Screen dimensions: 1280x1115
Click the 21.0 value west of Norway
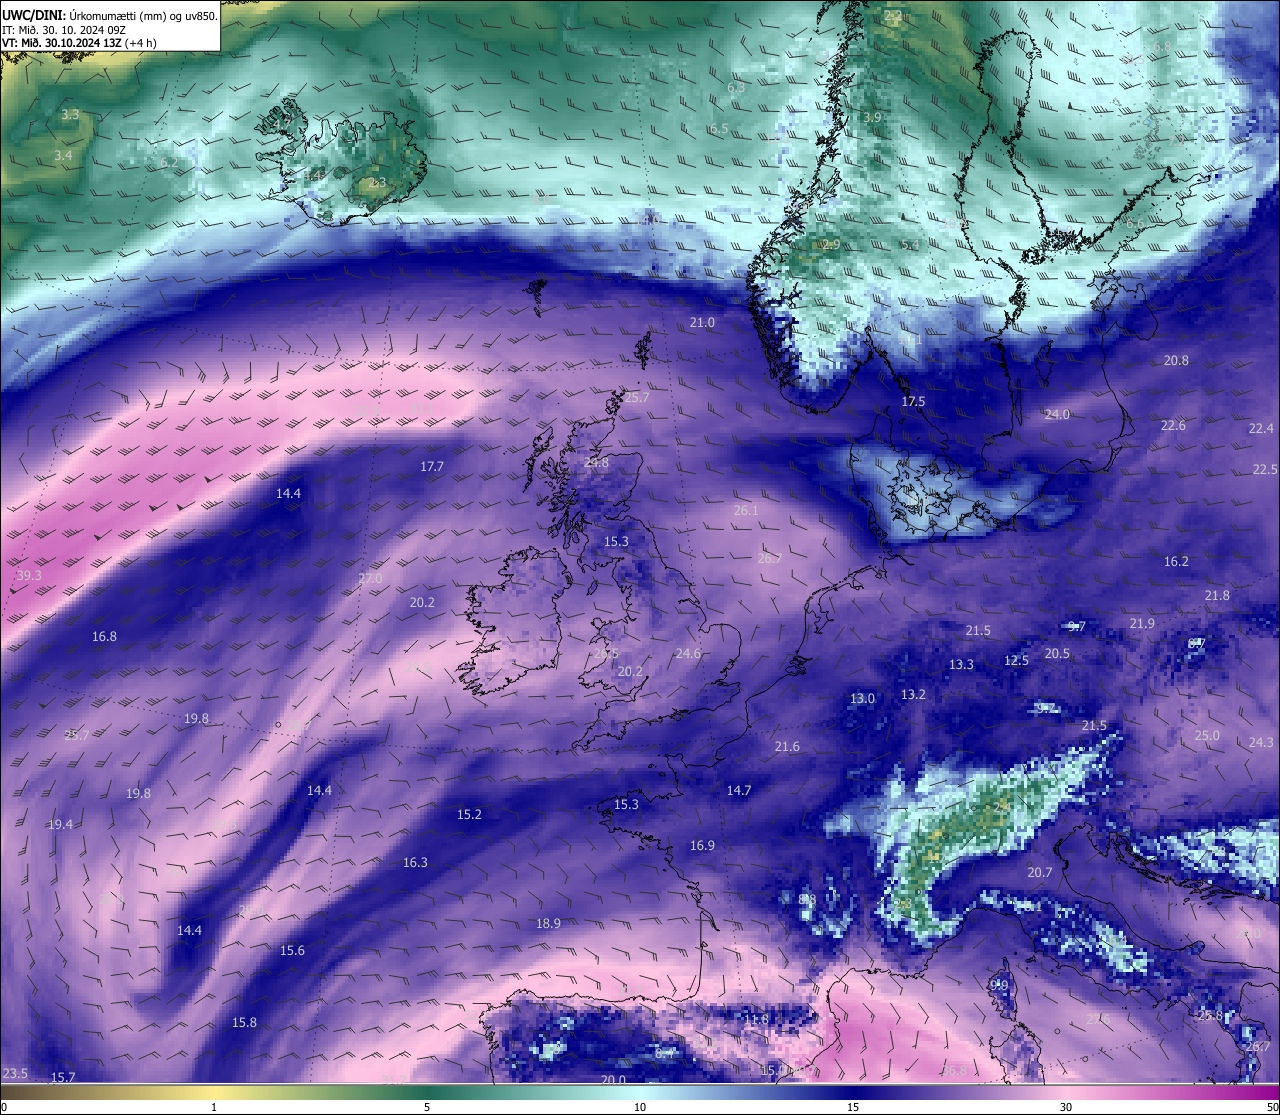tap(702, 322)
